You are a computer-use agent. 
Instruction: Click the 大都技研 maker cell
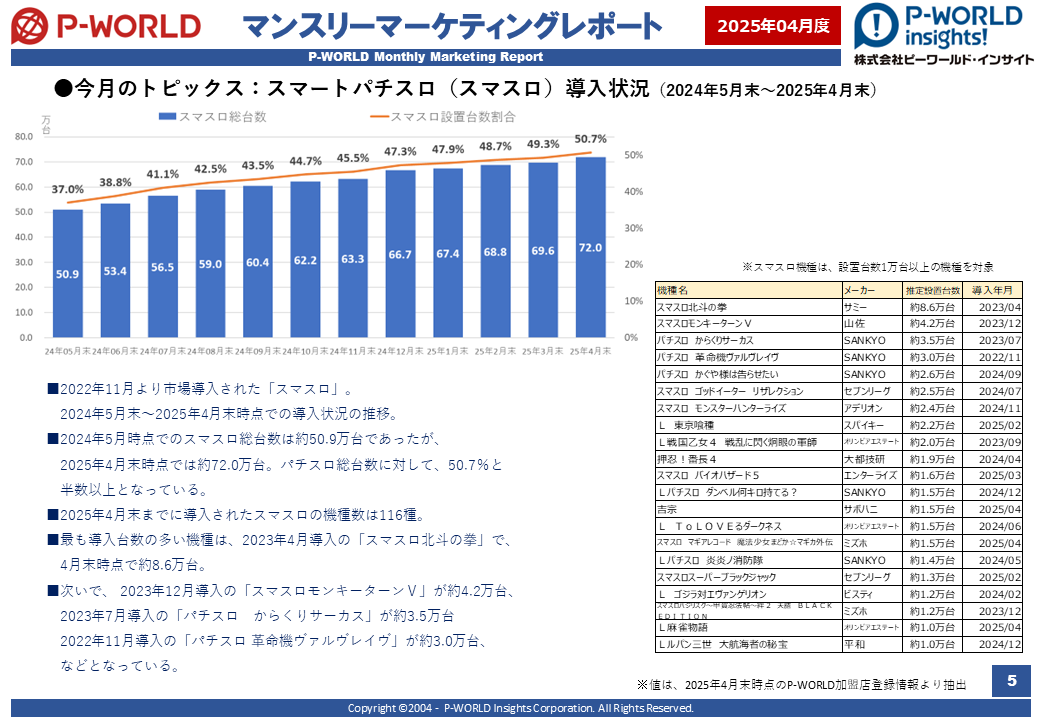(x=872, y=459)
